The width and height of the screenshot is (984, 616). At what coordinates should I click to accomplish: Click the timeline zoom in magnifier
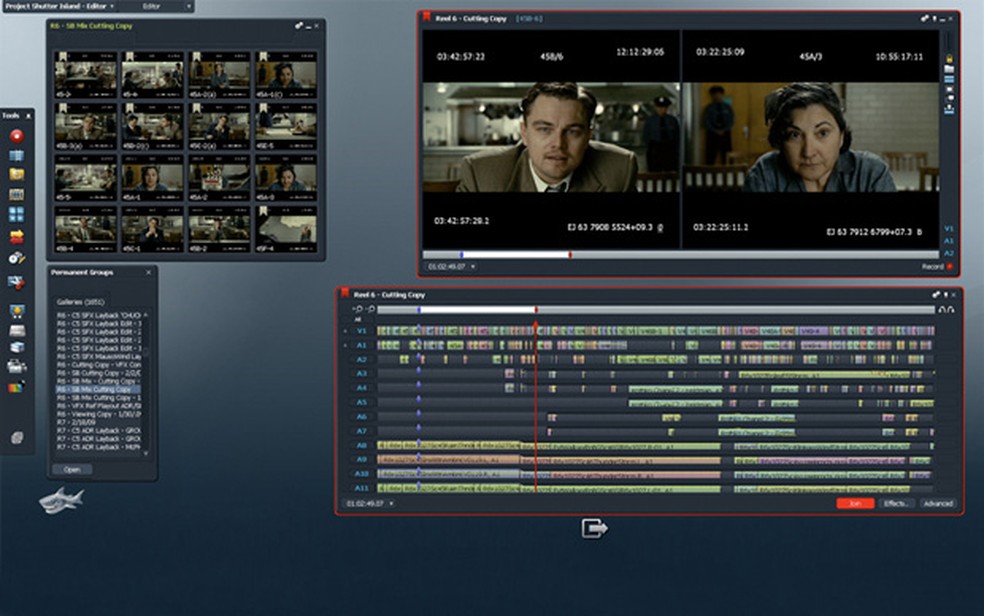358,309
